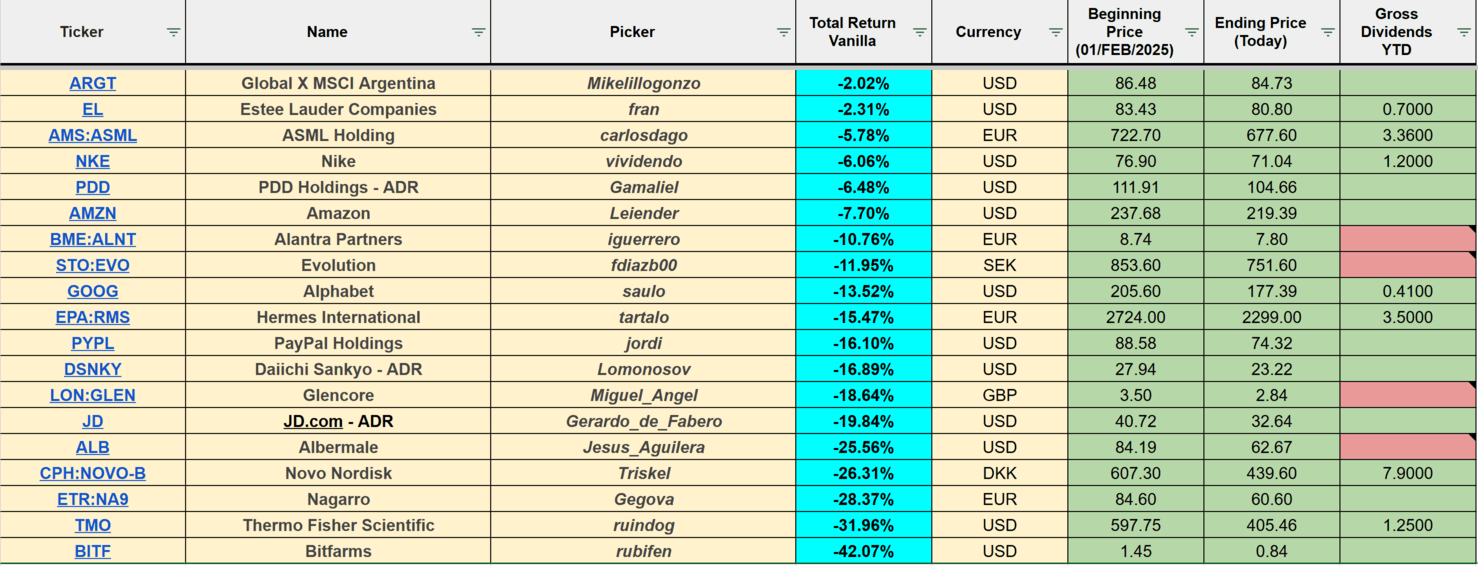Open the BITF ticker link
Viewport: 1478px width, 566px height.
93,551
